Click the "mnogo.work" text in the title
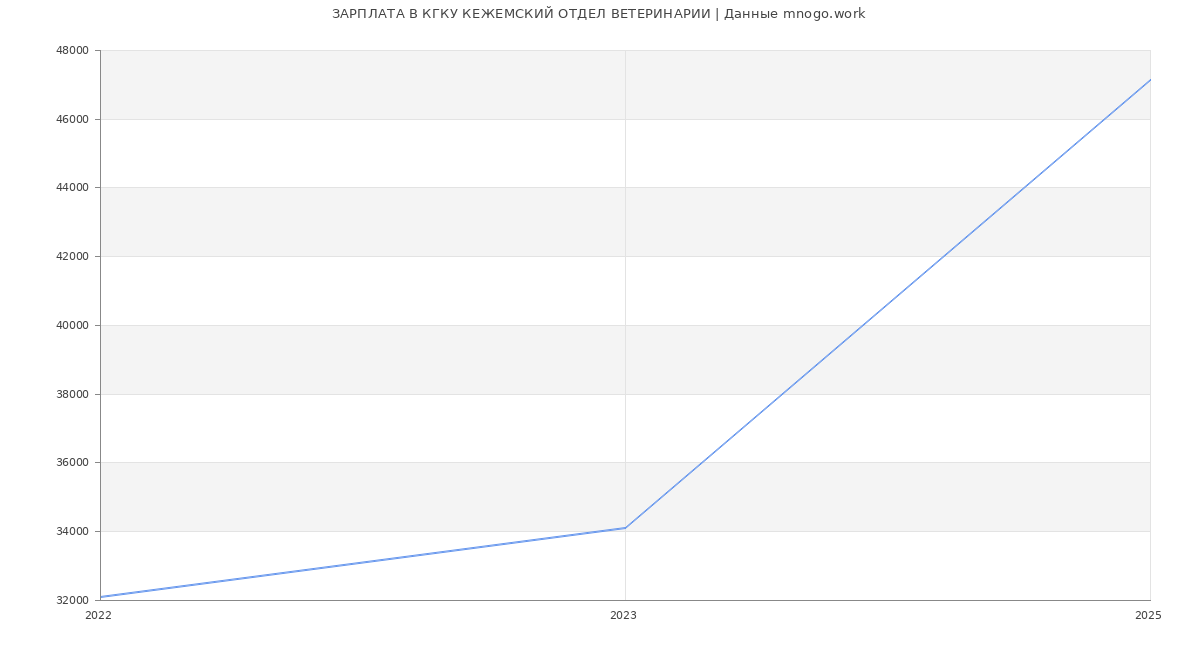 tap(824, 14)
